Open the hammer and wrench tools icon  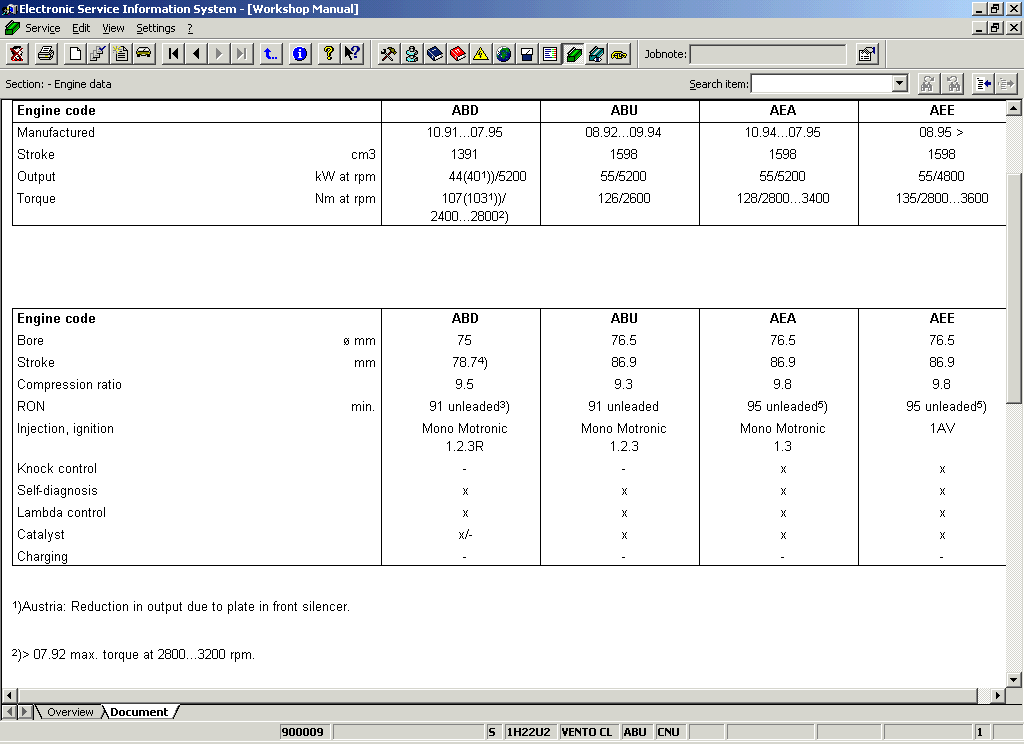coord(389,54)
